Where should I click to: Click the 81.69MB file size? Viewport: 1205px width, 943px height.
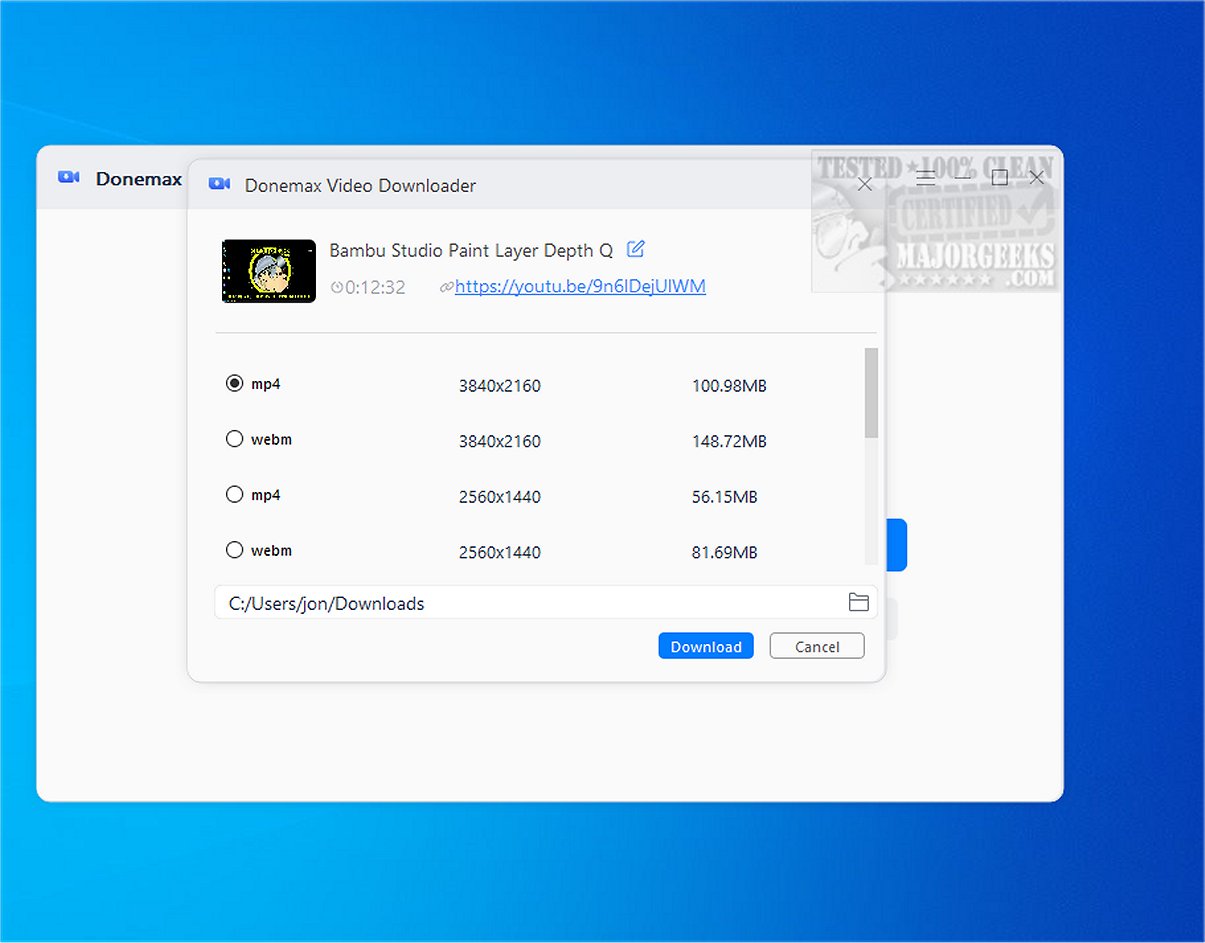pos(724,552)
